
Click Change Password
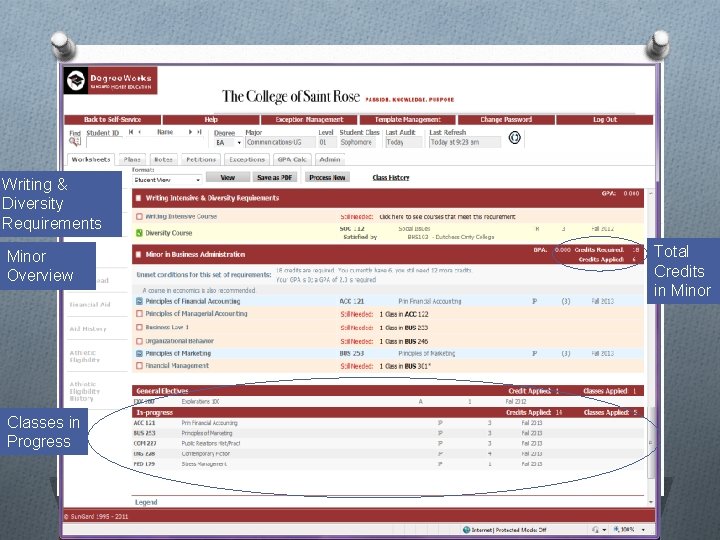pos(506,119)
